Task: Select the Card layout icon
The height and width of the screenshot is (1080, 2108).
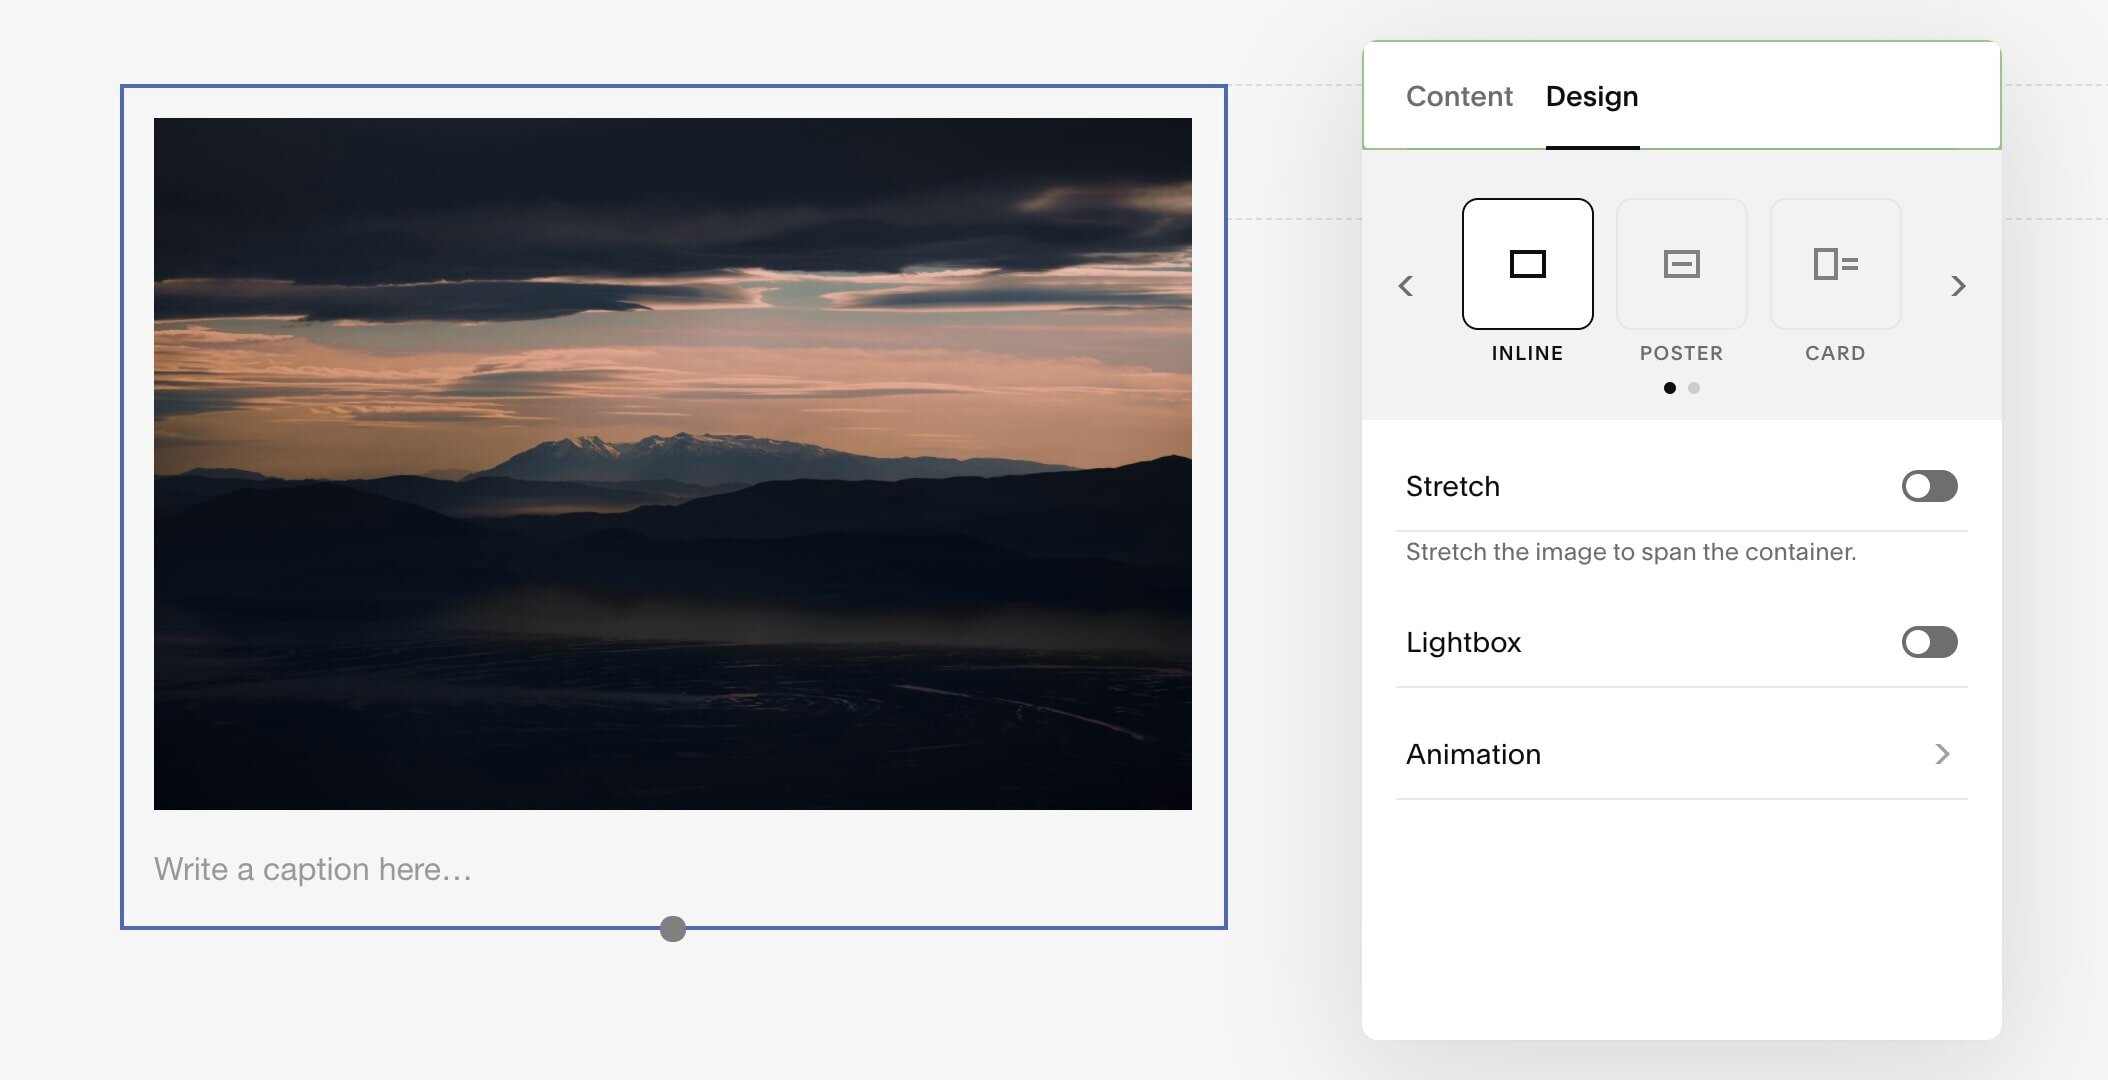Action: [1835, 264]
